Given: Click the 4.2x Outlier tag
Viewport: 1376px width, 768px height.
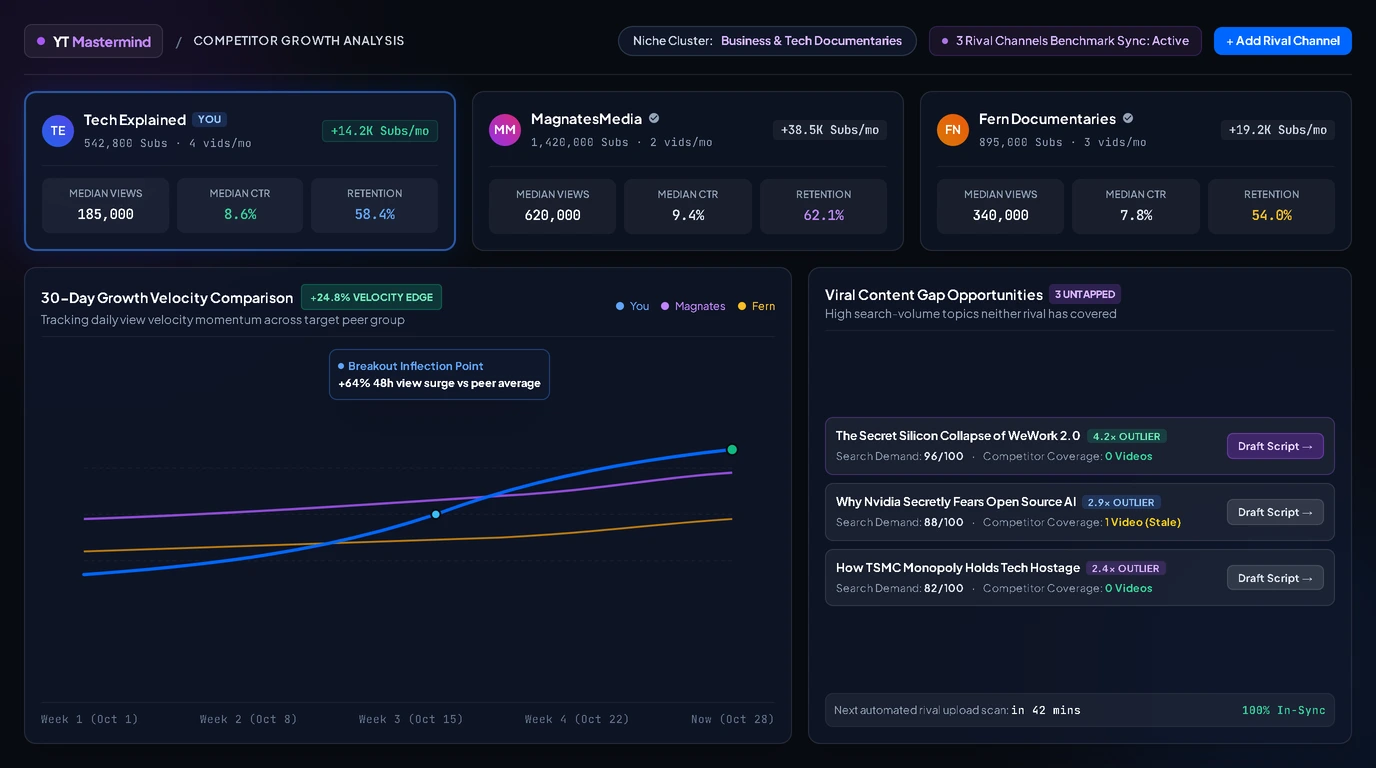Looking at the screenshot, I should [1126, 436].
